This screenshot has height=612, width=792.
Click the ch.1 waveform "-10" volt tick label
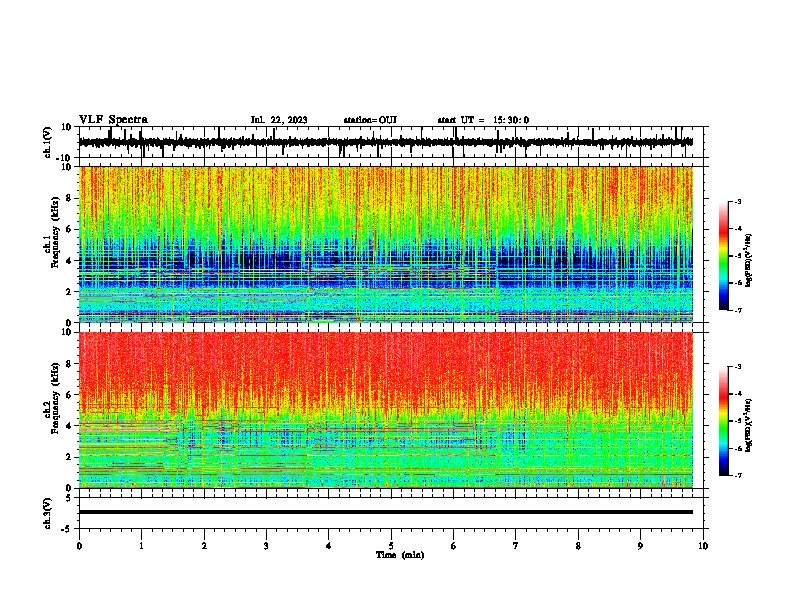tap(65, 158)
